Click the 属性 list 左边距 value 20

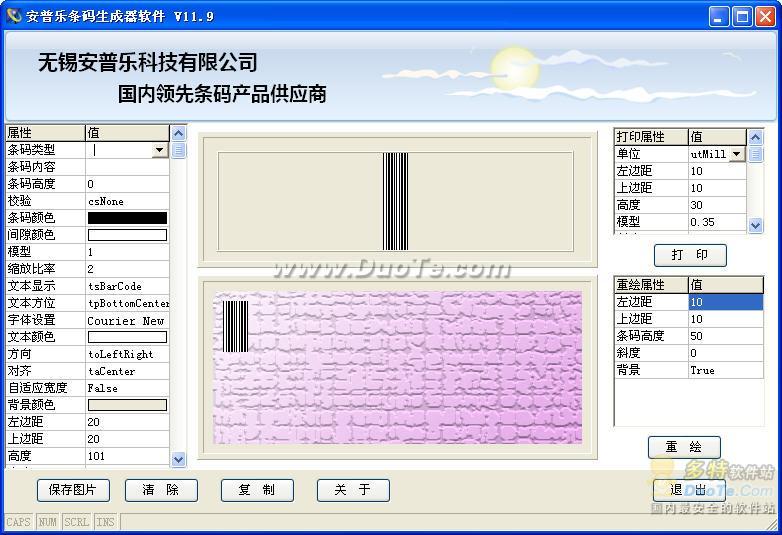click(127, 422)
